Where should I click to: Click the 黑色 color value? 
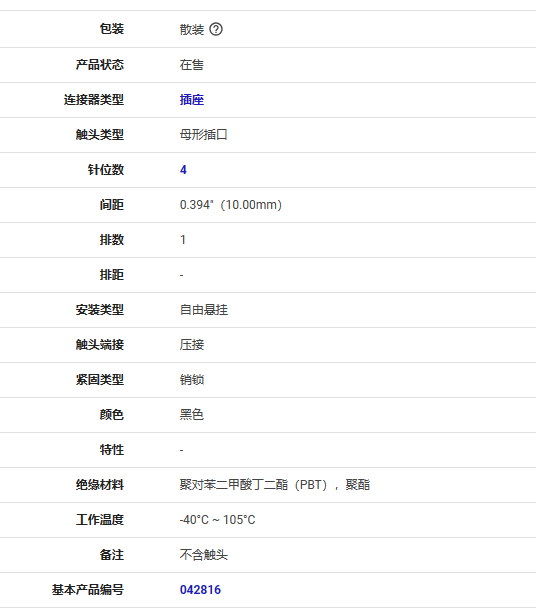(192, 415)
